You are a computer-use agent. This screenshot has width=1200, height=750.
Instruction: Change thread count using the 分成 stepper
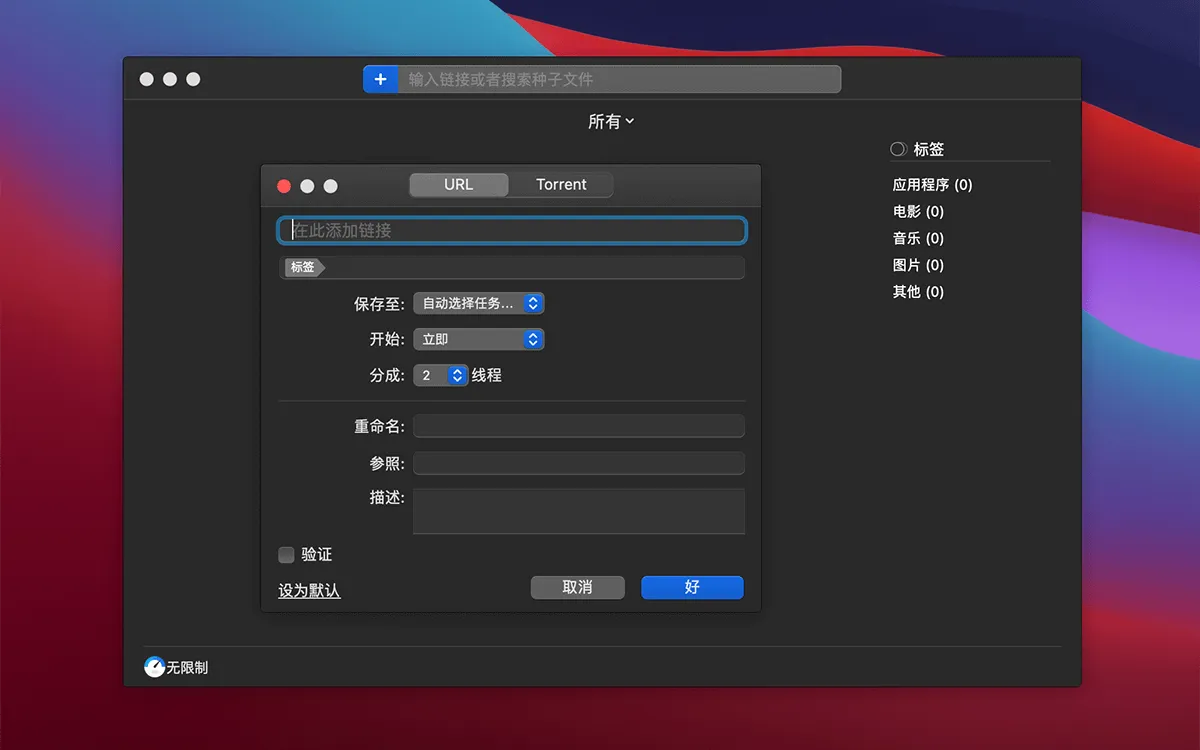tap(457, 375)
